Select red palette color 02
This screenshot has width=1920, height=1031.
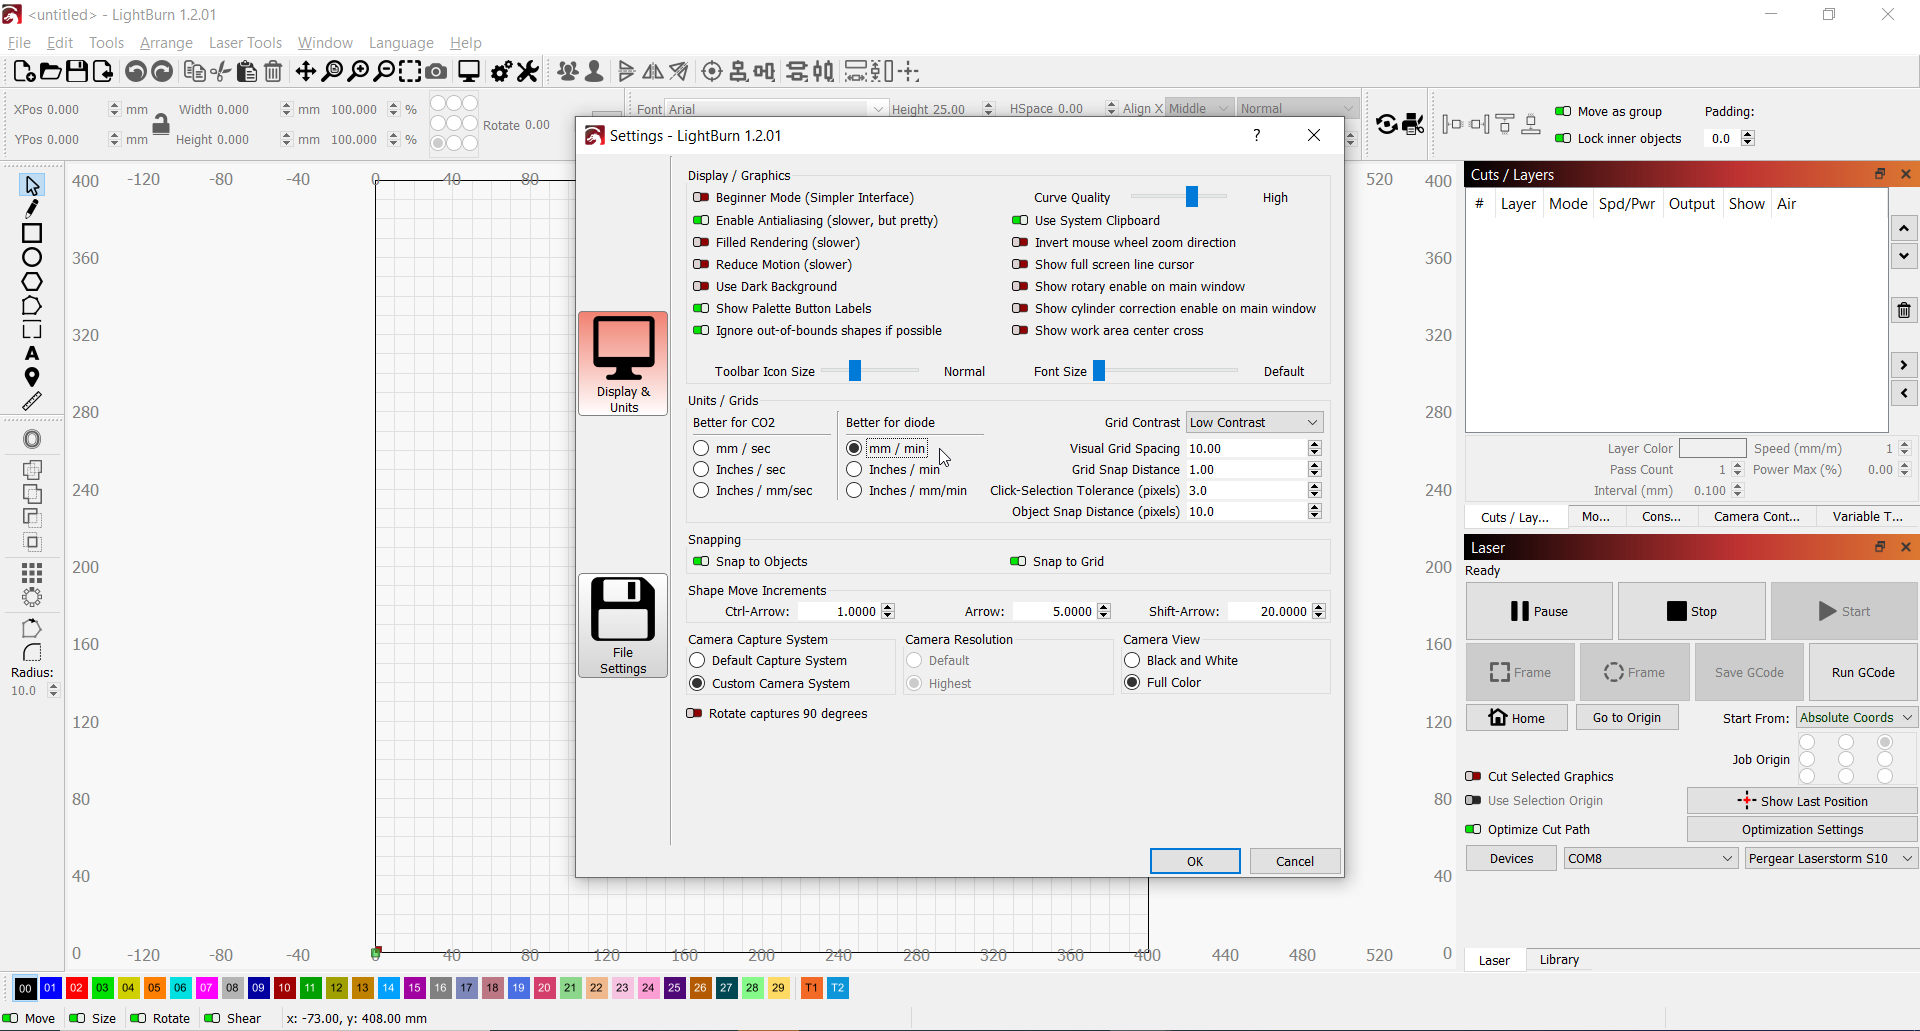click(77, 988)
